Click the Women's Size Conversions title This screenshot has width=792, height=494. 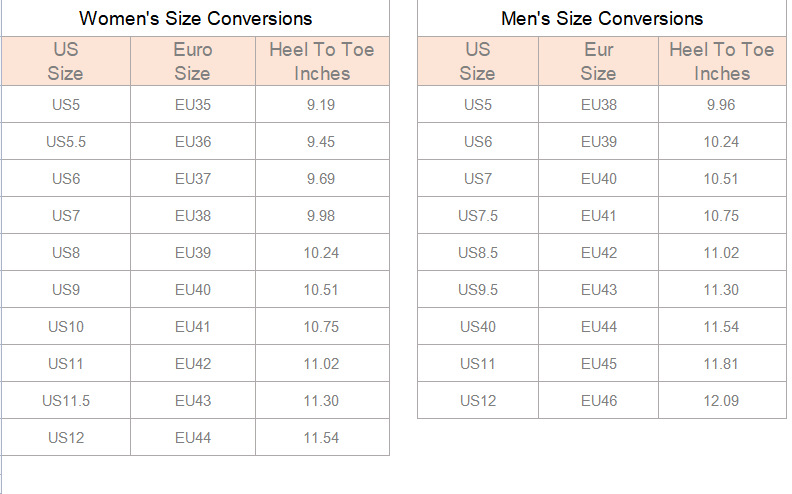195,19
